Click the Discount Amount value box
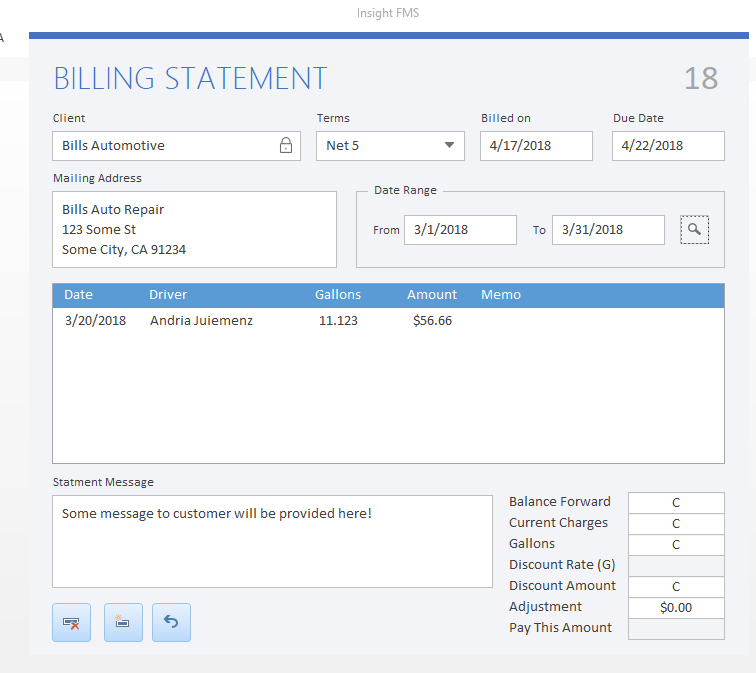756x673 pixels. (676, 587)
